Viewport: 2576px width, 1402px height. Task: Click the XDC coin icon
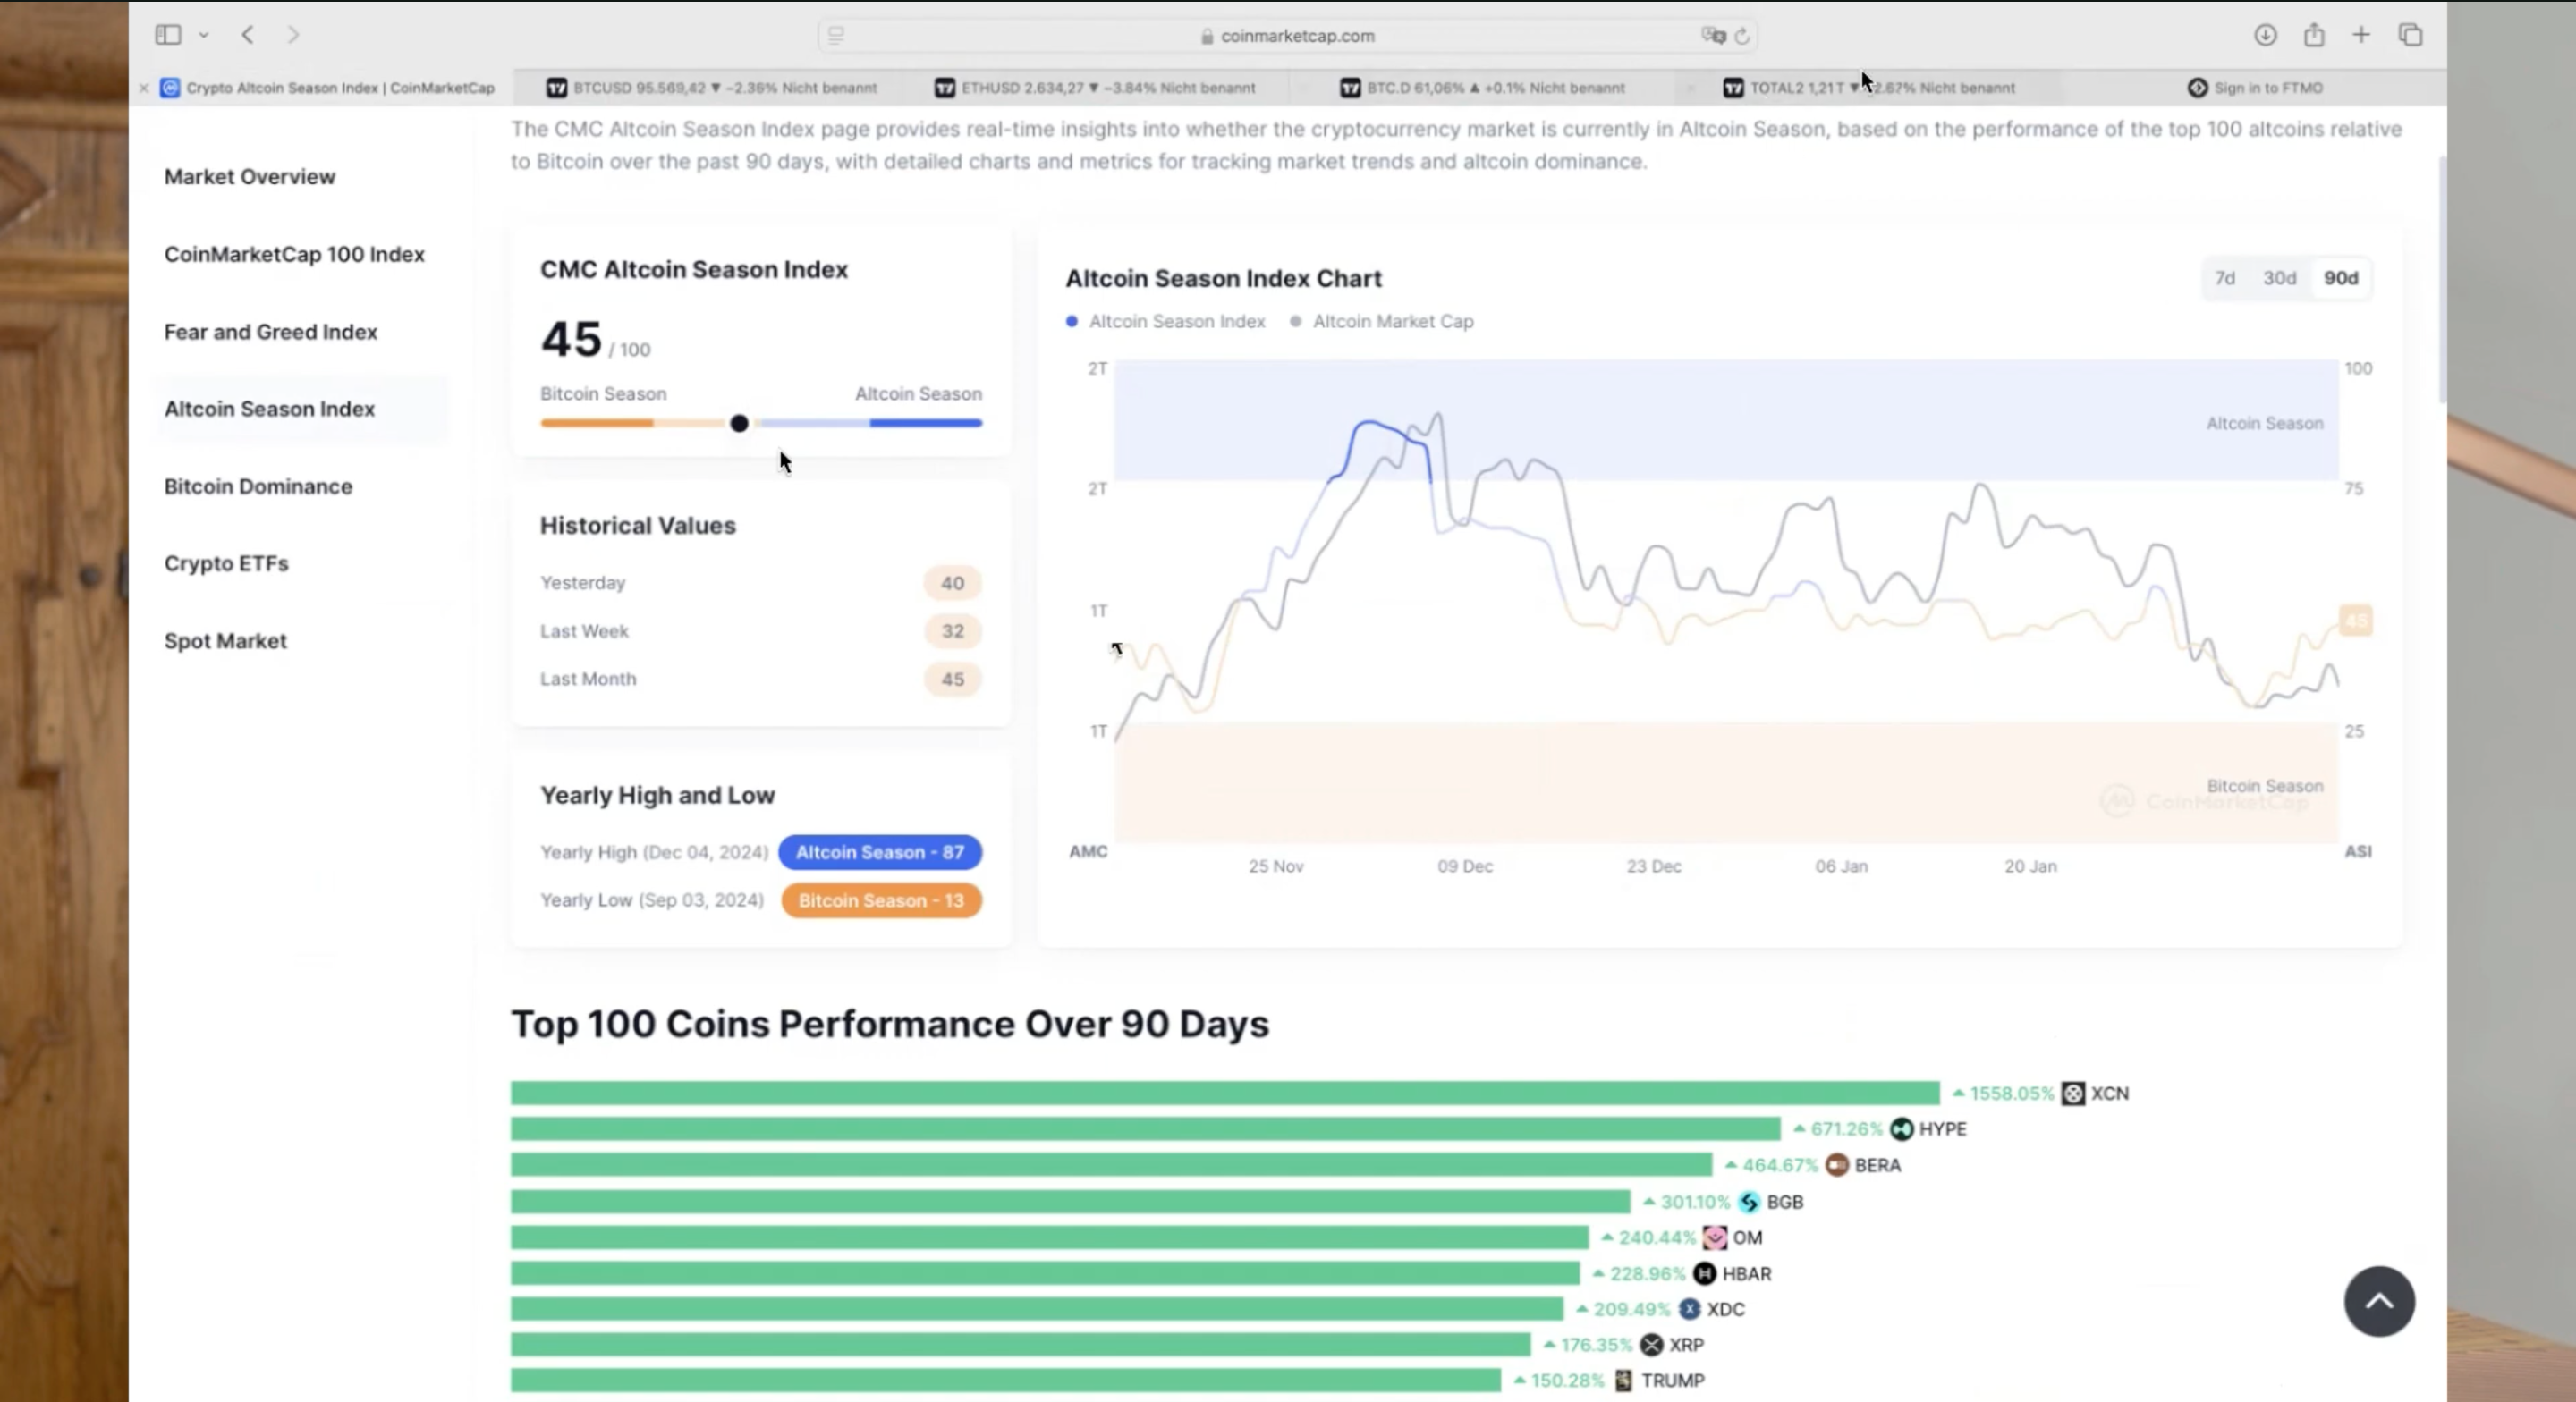[x=1689, y=1309]
